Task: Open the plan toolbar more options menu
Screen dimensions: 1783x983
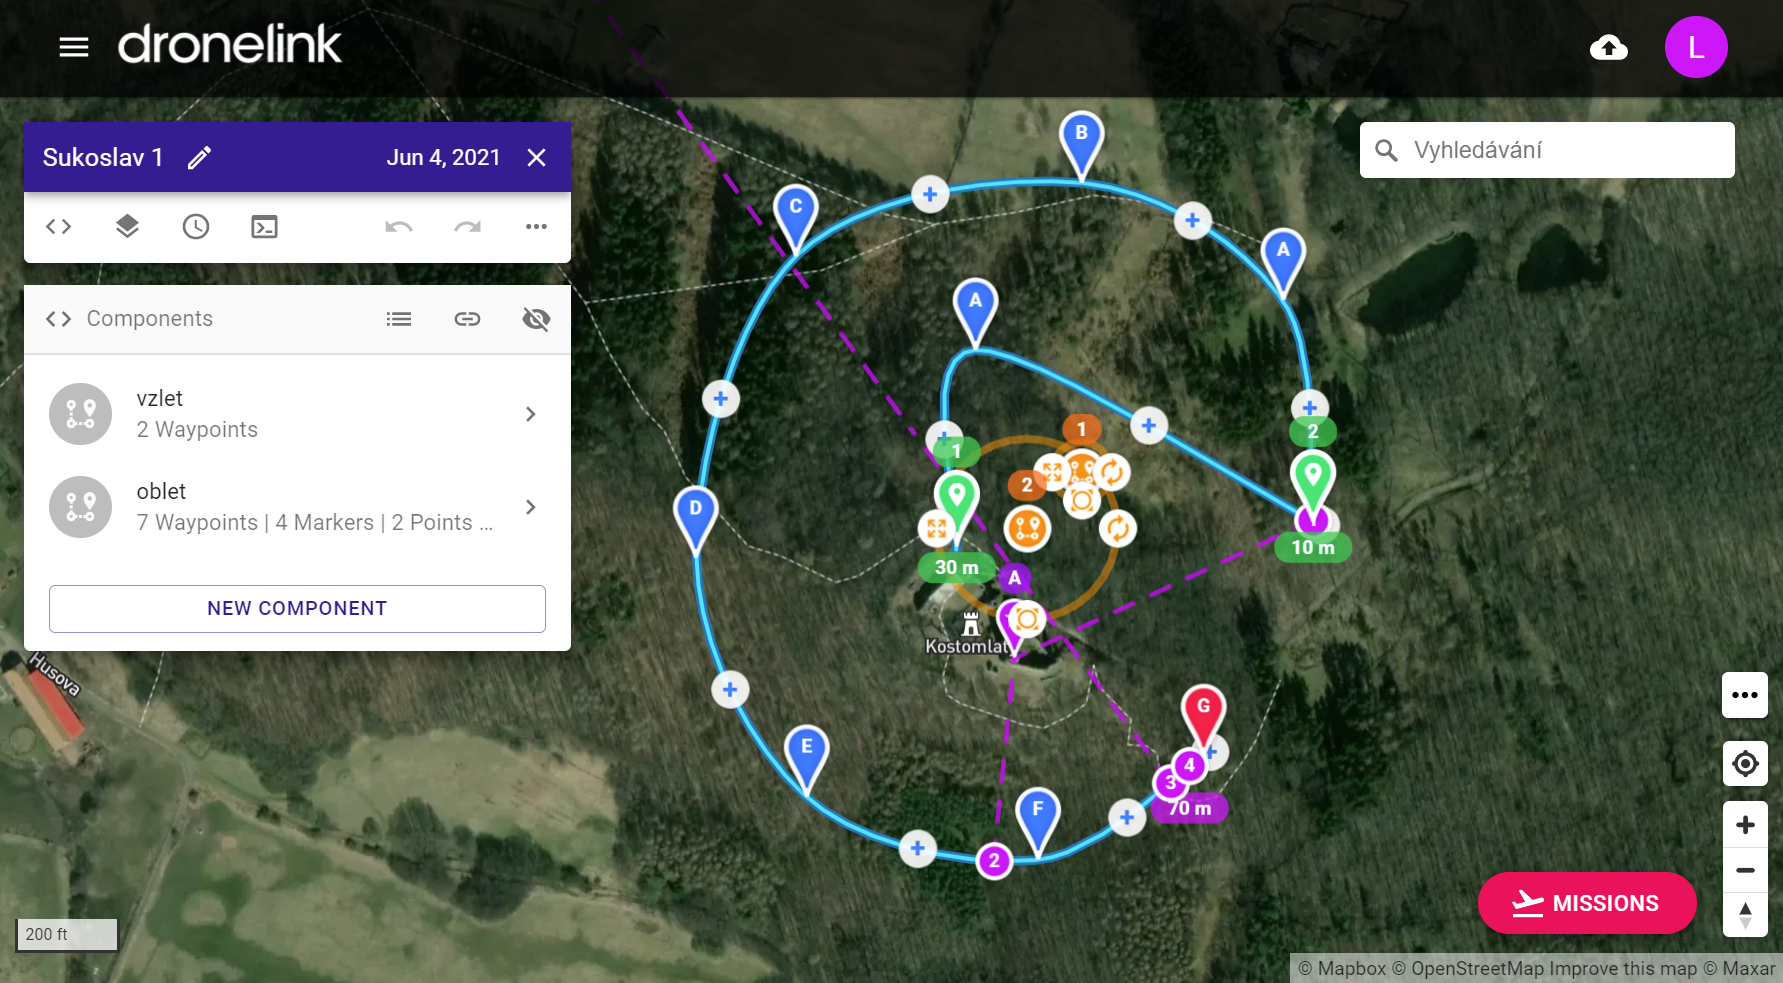Action: tap(536, 227)
